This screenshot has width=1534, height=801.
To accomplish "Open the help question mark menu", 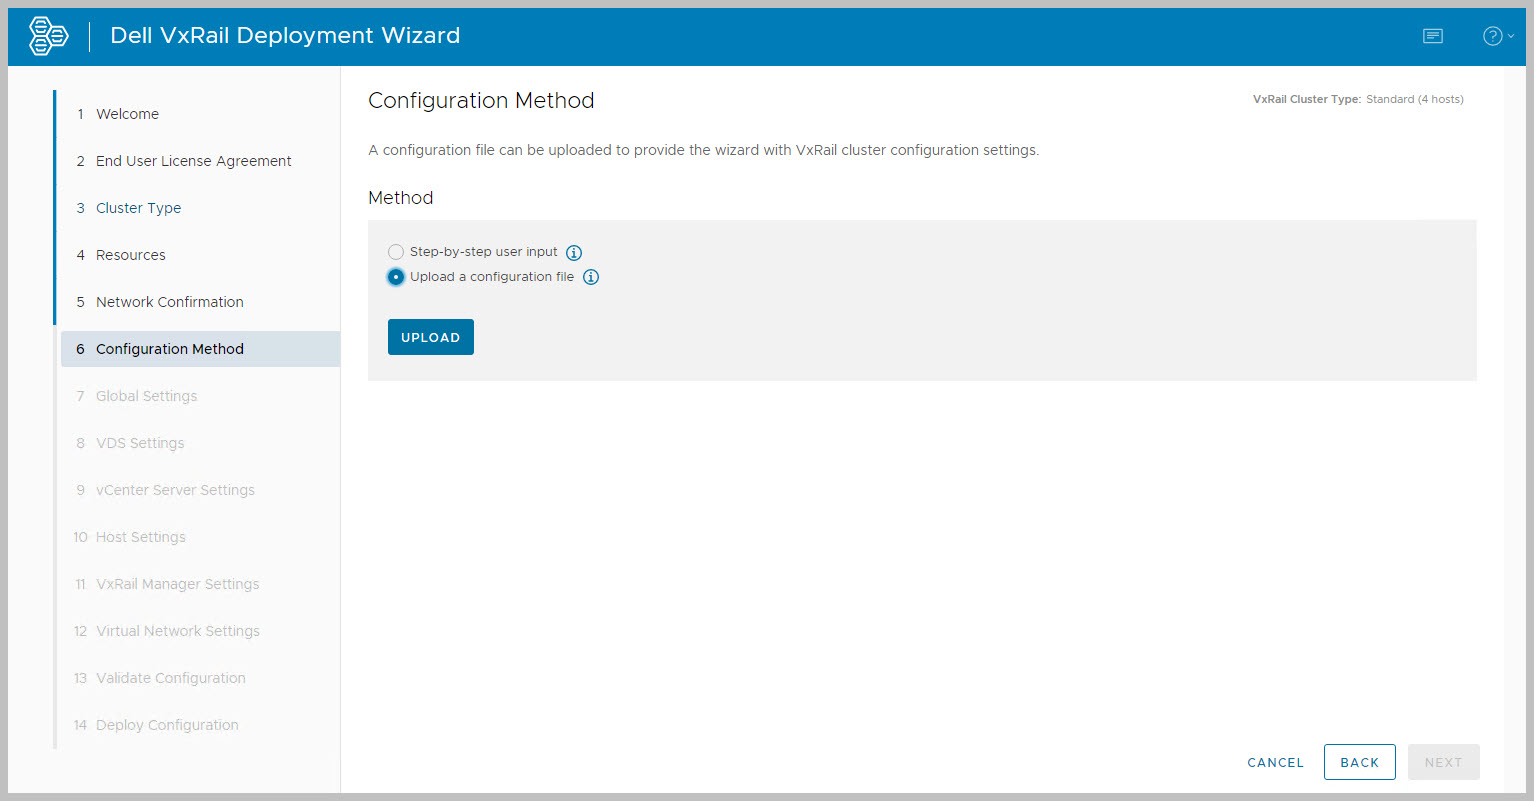I will click(x=1497, y=36).
